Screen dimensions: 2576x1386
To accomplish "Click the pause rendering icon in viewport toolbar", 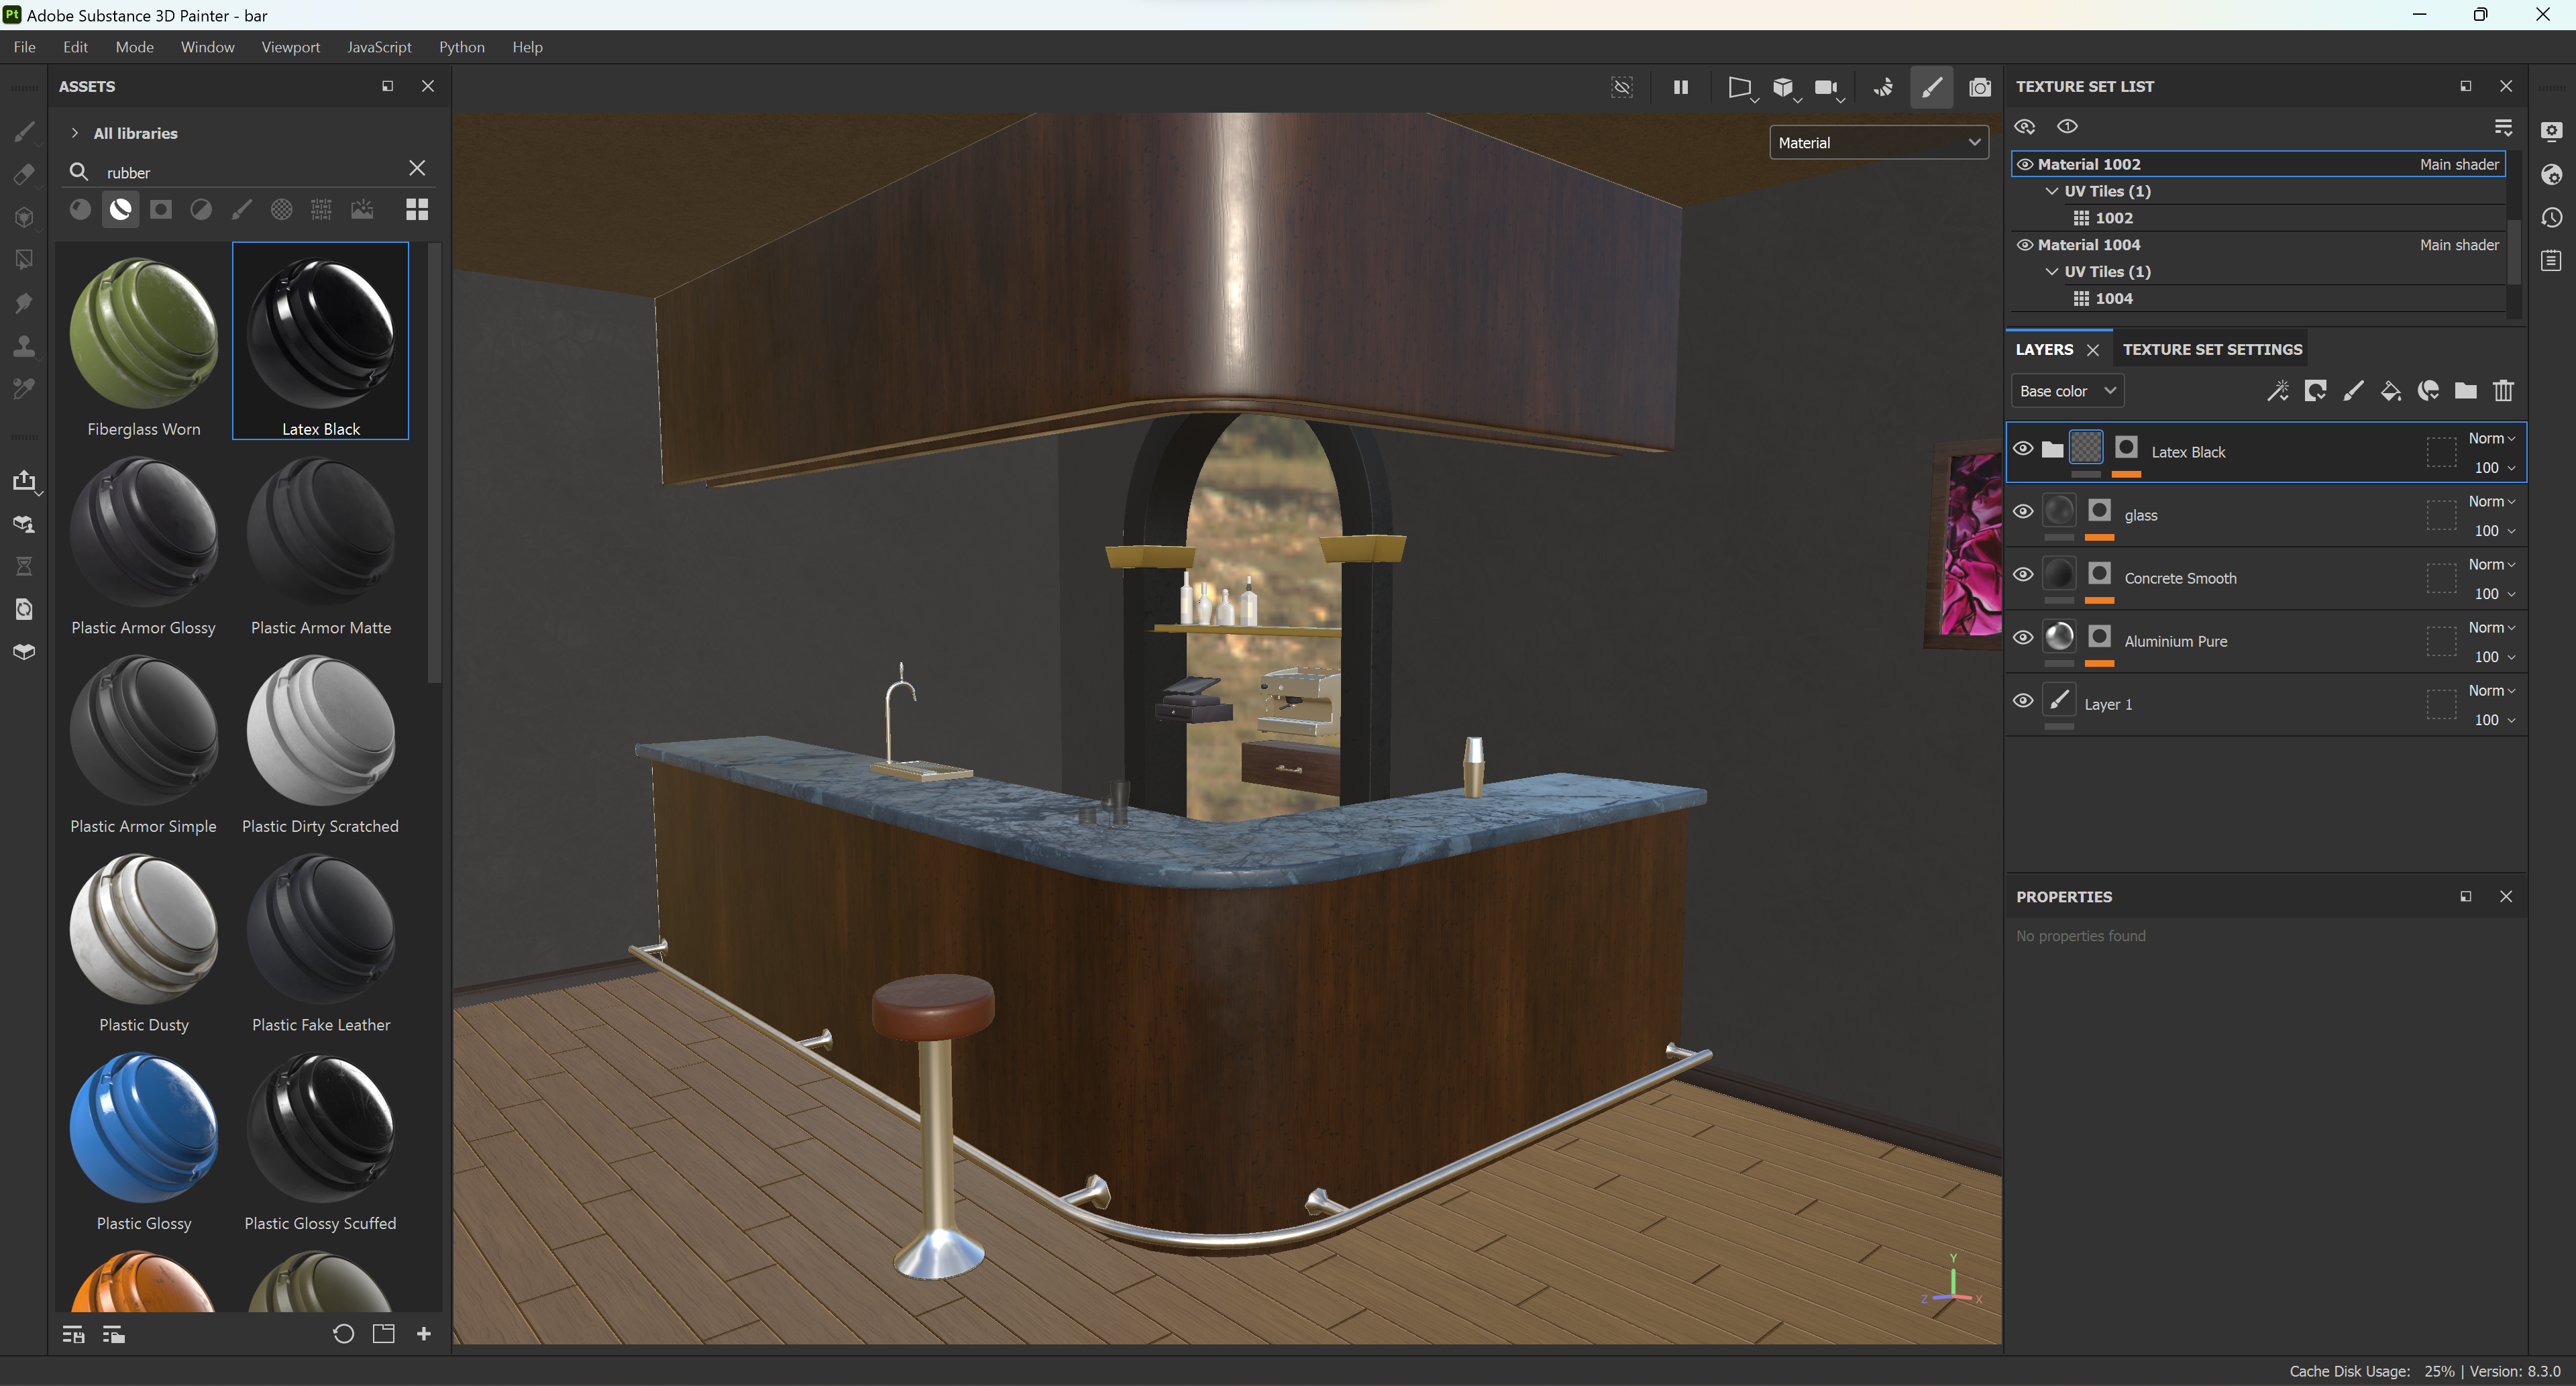I will coord(1681,87).
